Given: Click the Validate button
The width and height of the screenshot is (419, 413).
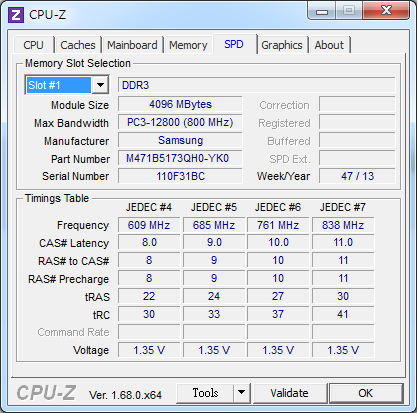Looking at the screenshot, I should (x=289, y=393).
